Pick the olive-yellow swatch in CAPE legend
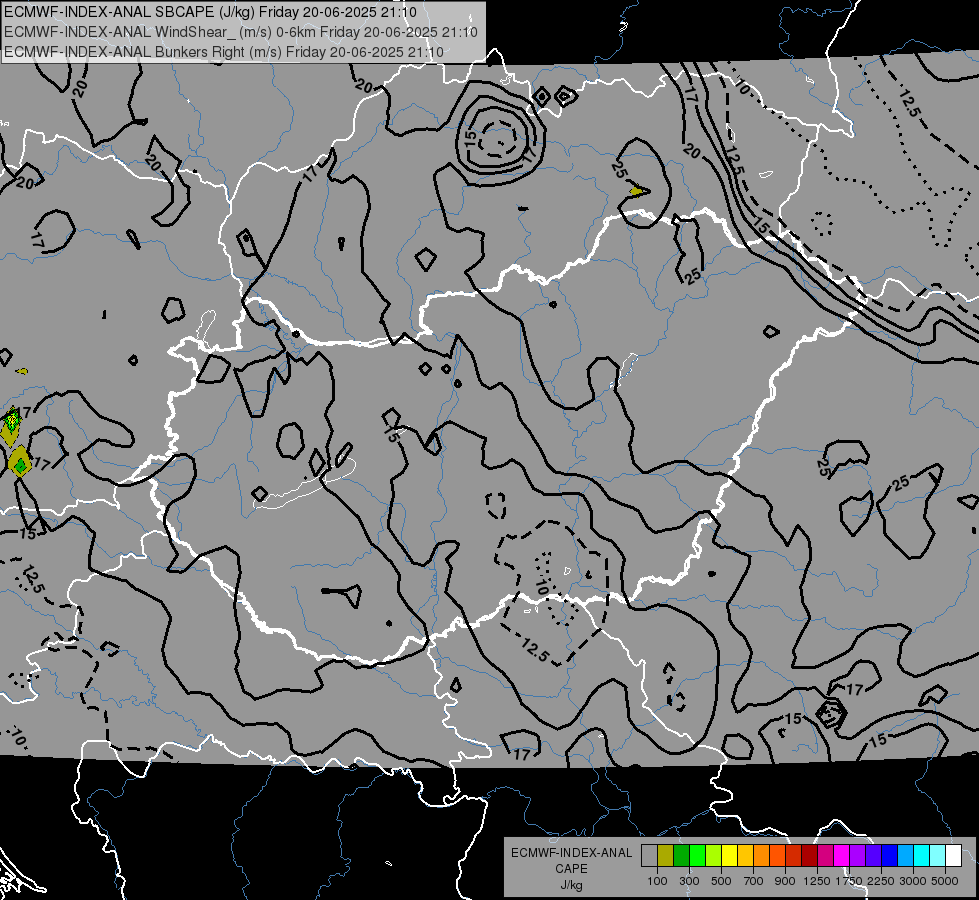This screenshot has height=900, width=979. (x=666, y=856)
